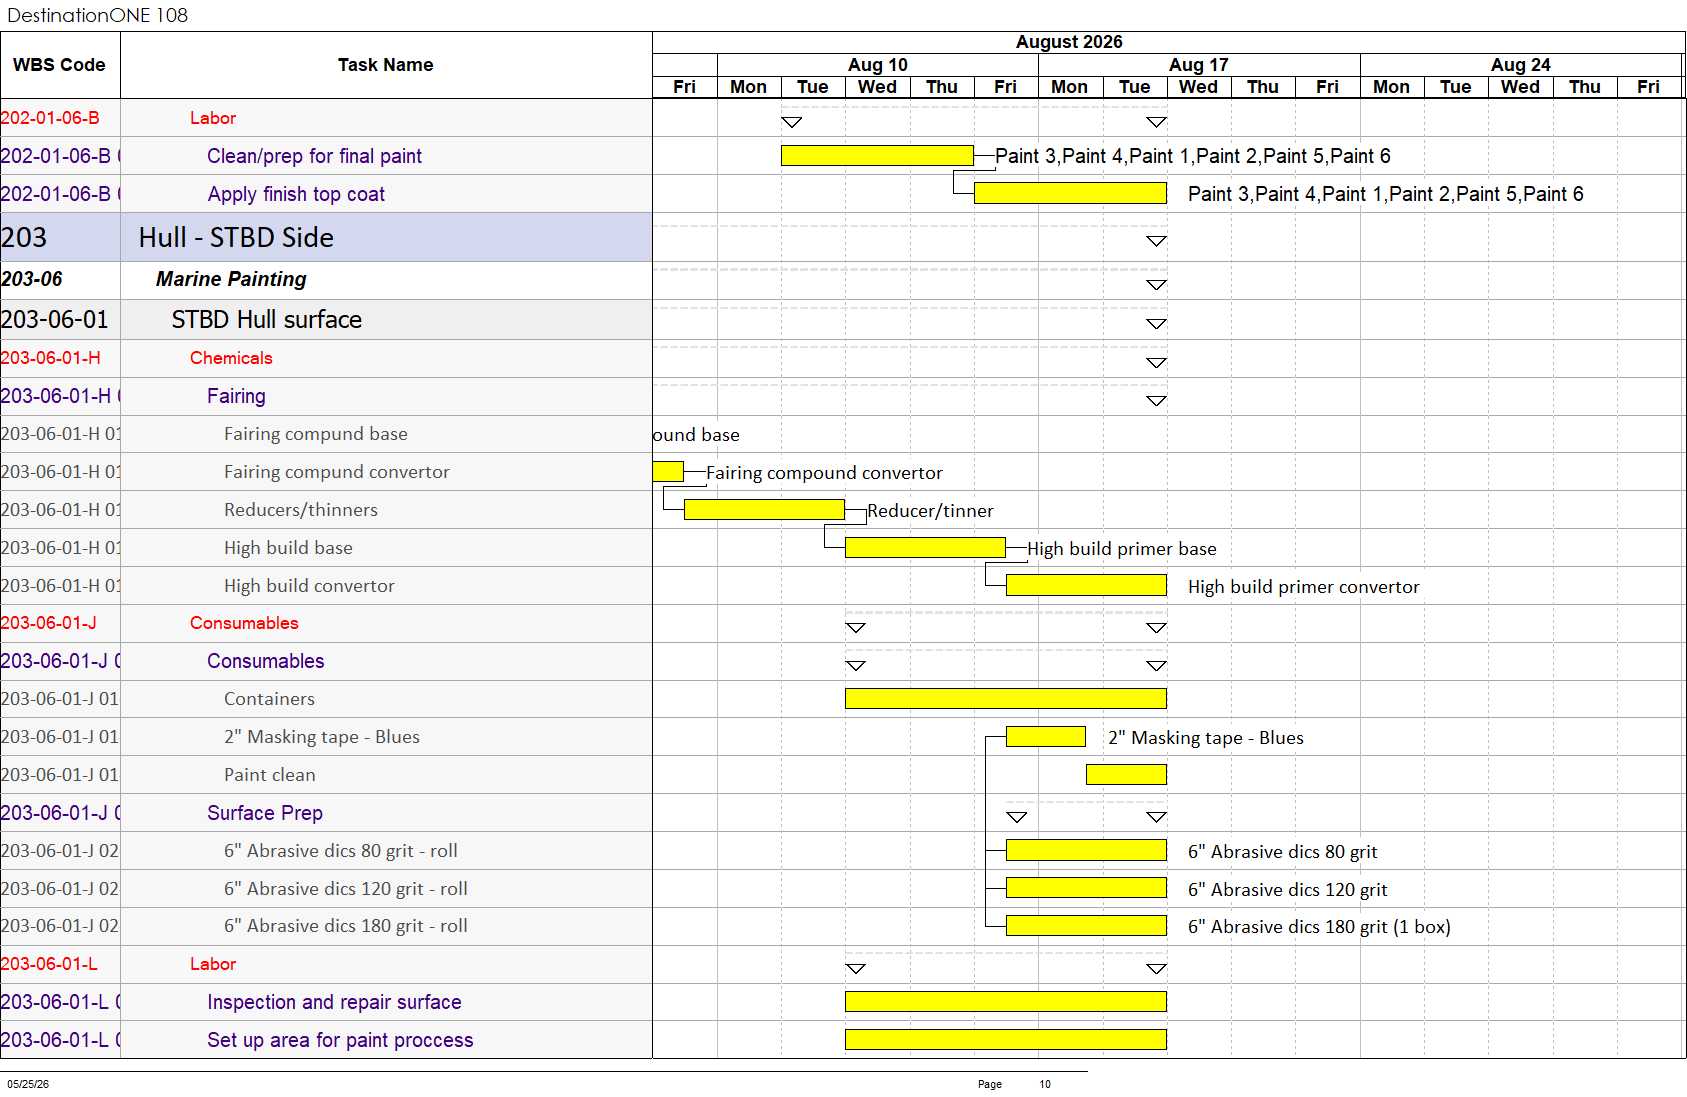1687x1097 pixels.
Task: Click WBS code 203-06-01-J
Action: pos(49,623)
